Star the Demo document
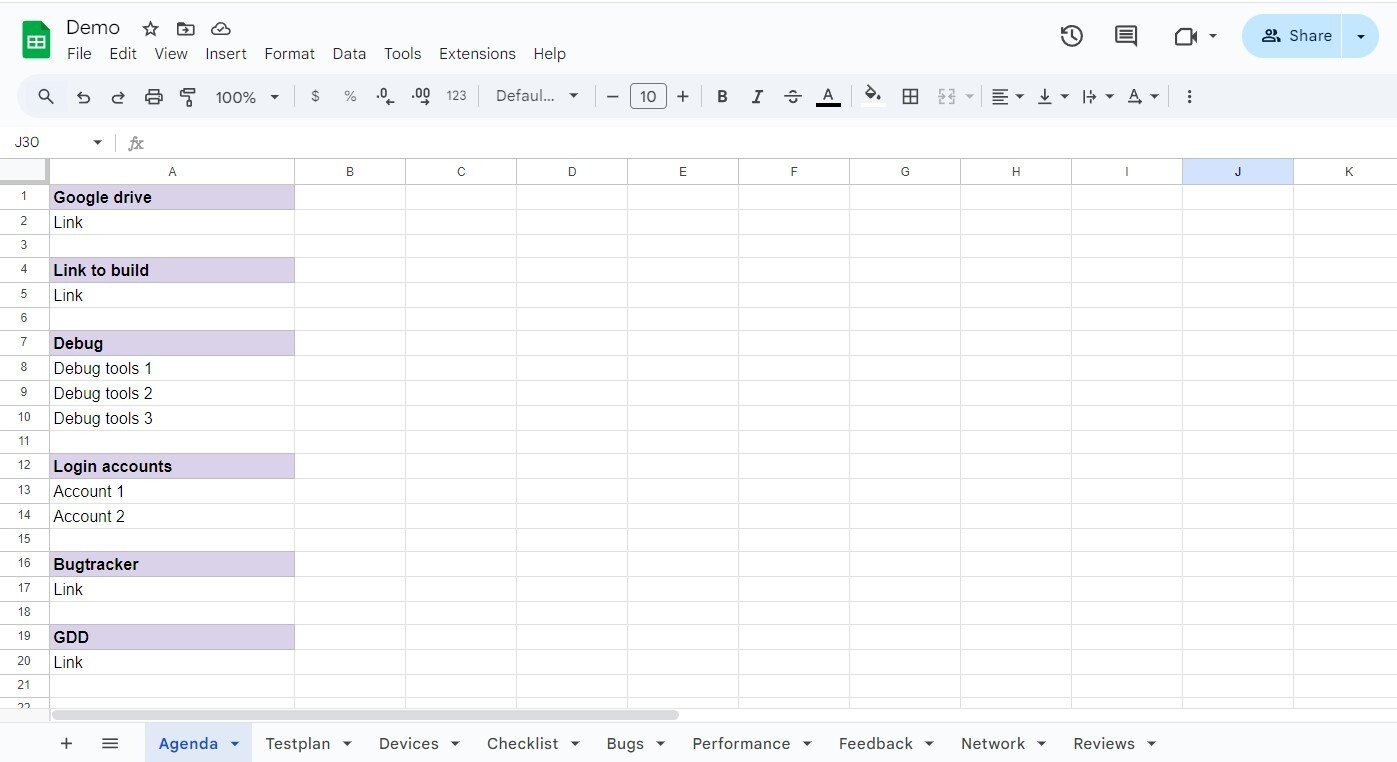 [151, 29]
